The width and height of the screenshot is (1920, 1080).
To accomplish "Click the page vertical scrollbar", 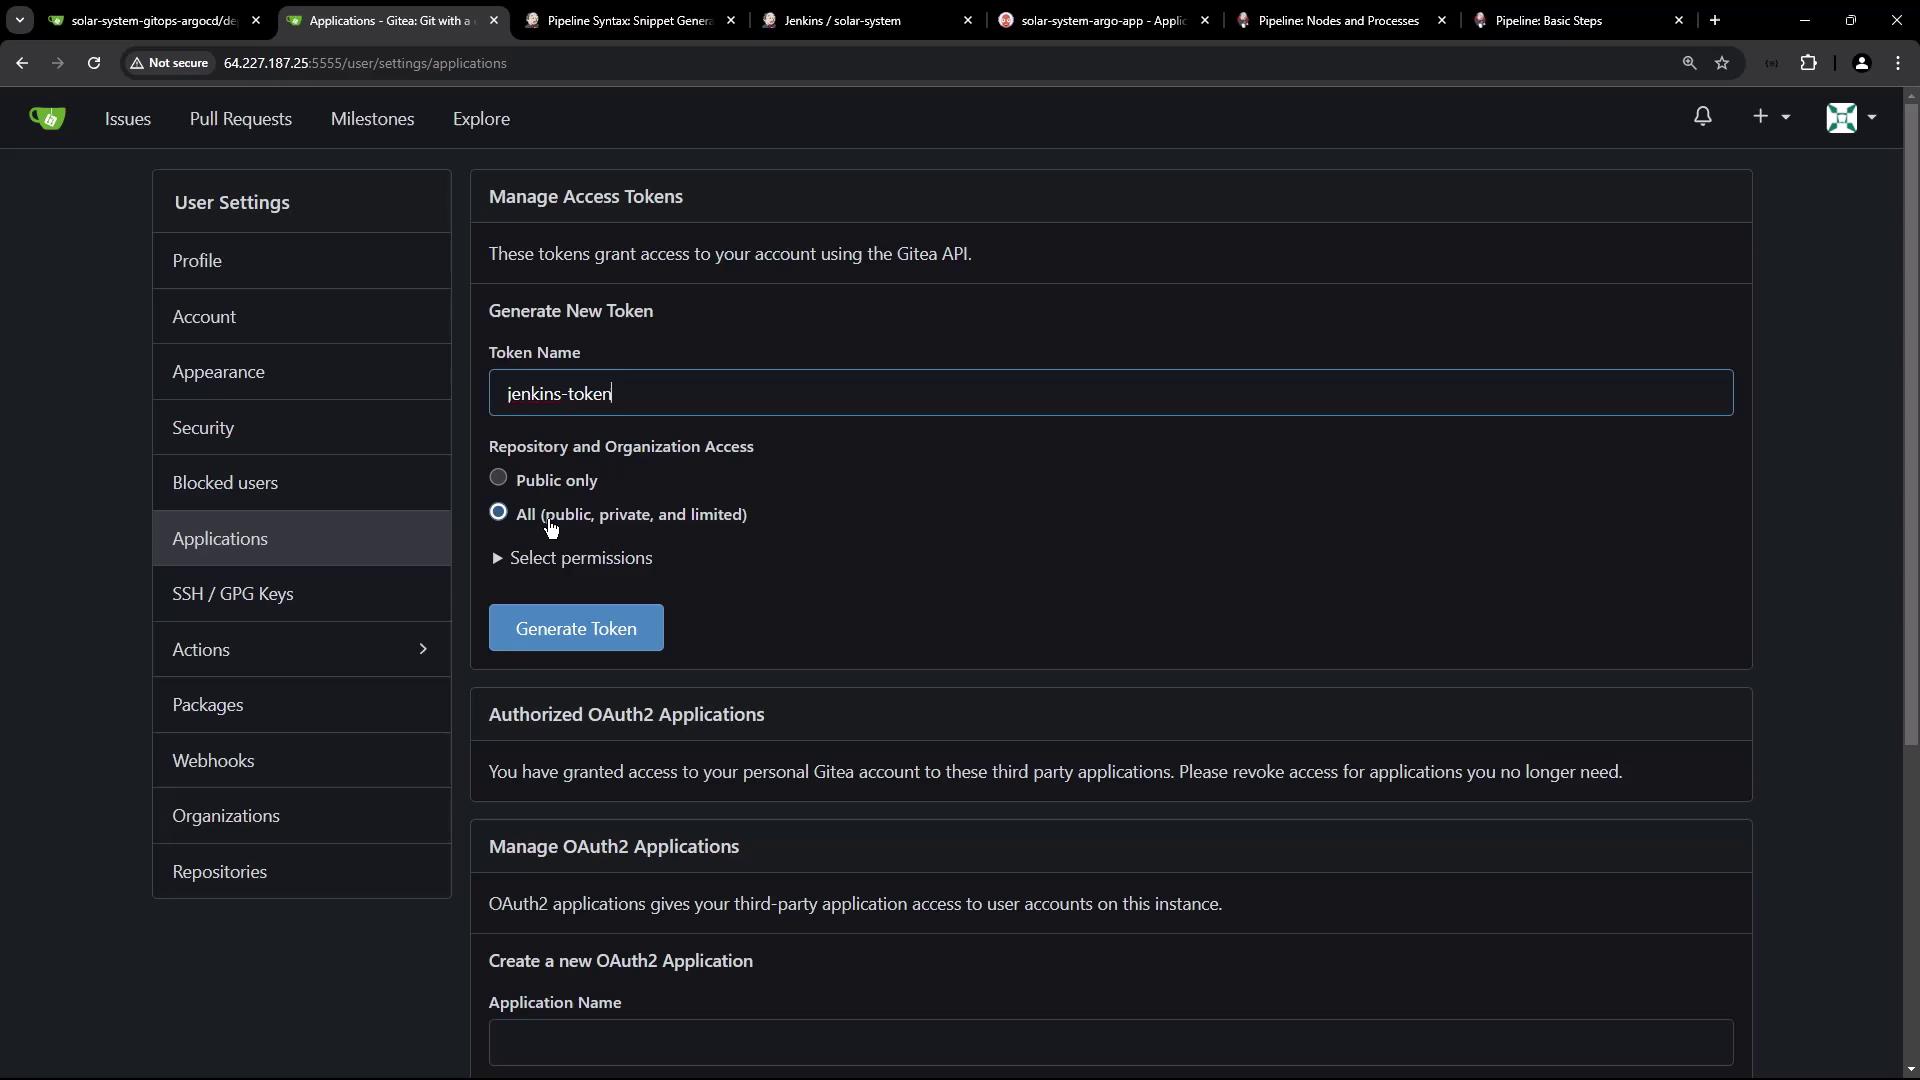I will click(x=1911, y=420).
